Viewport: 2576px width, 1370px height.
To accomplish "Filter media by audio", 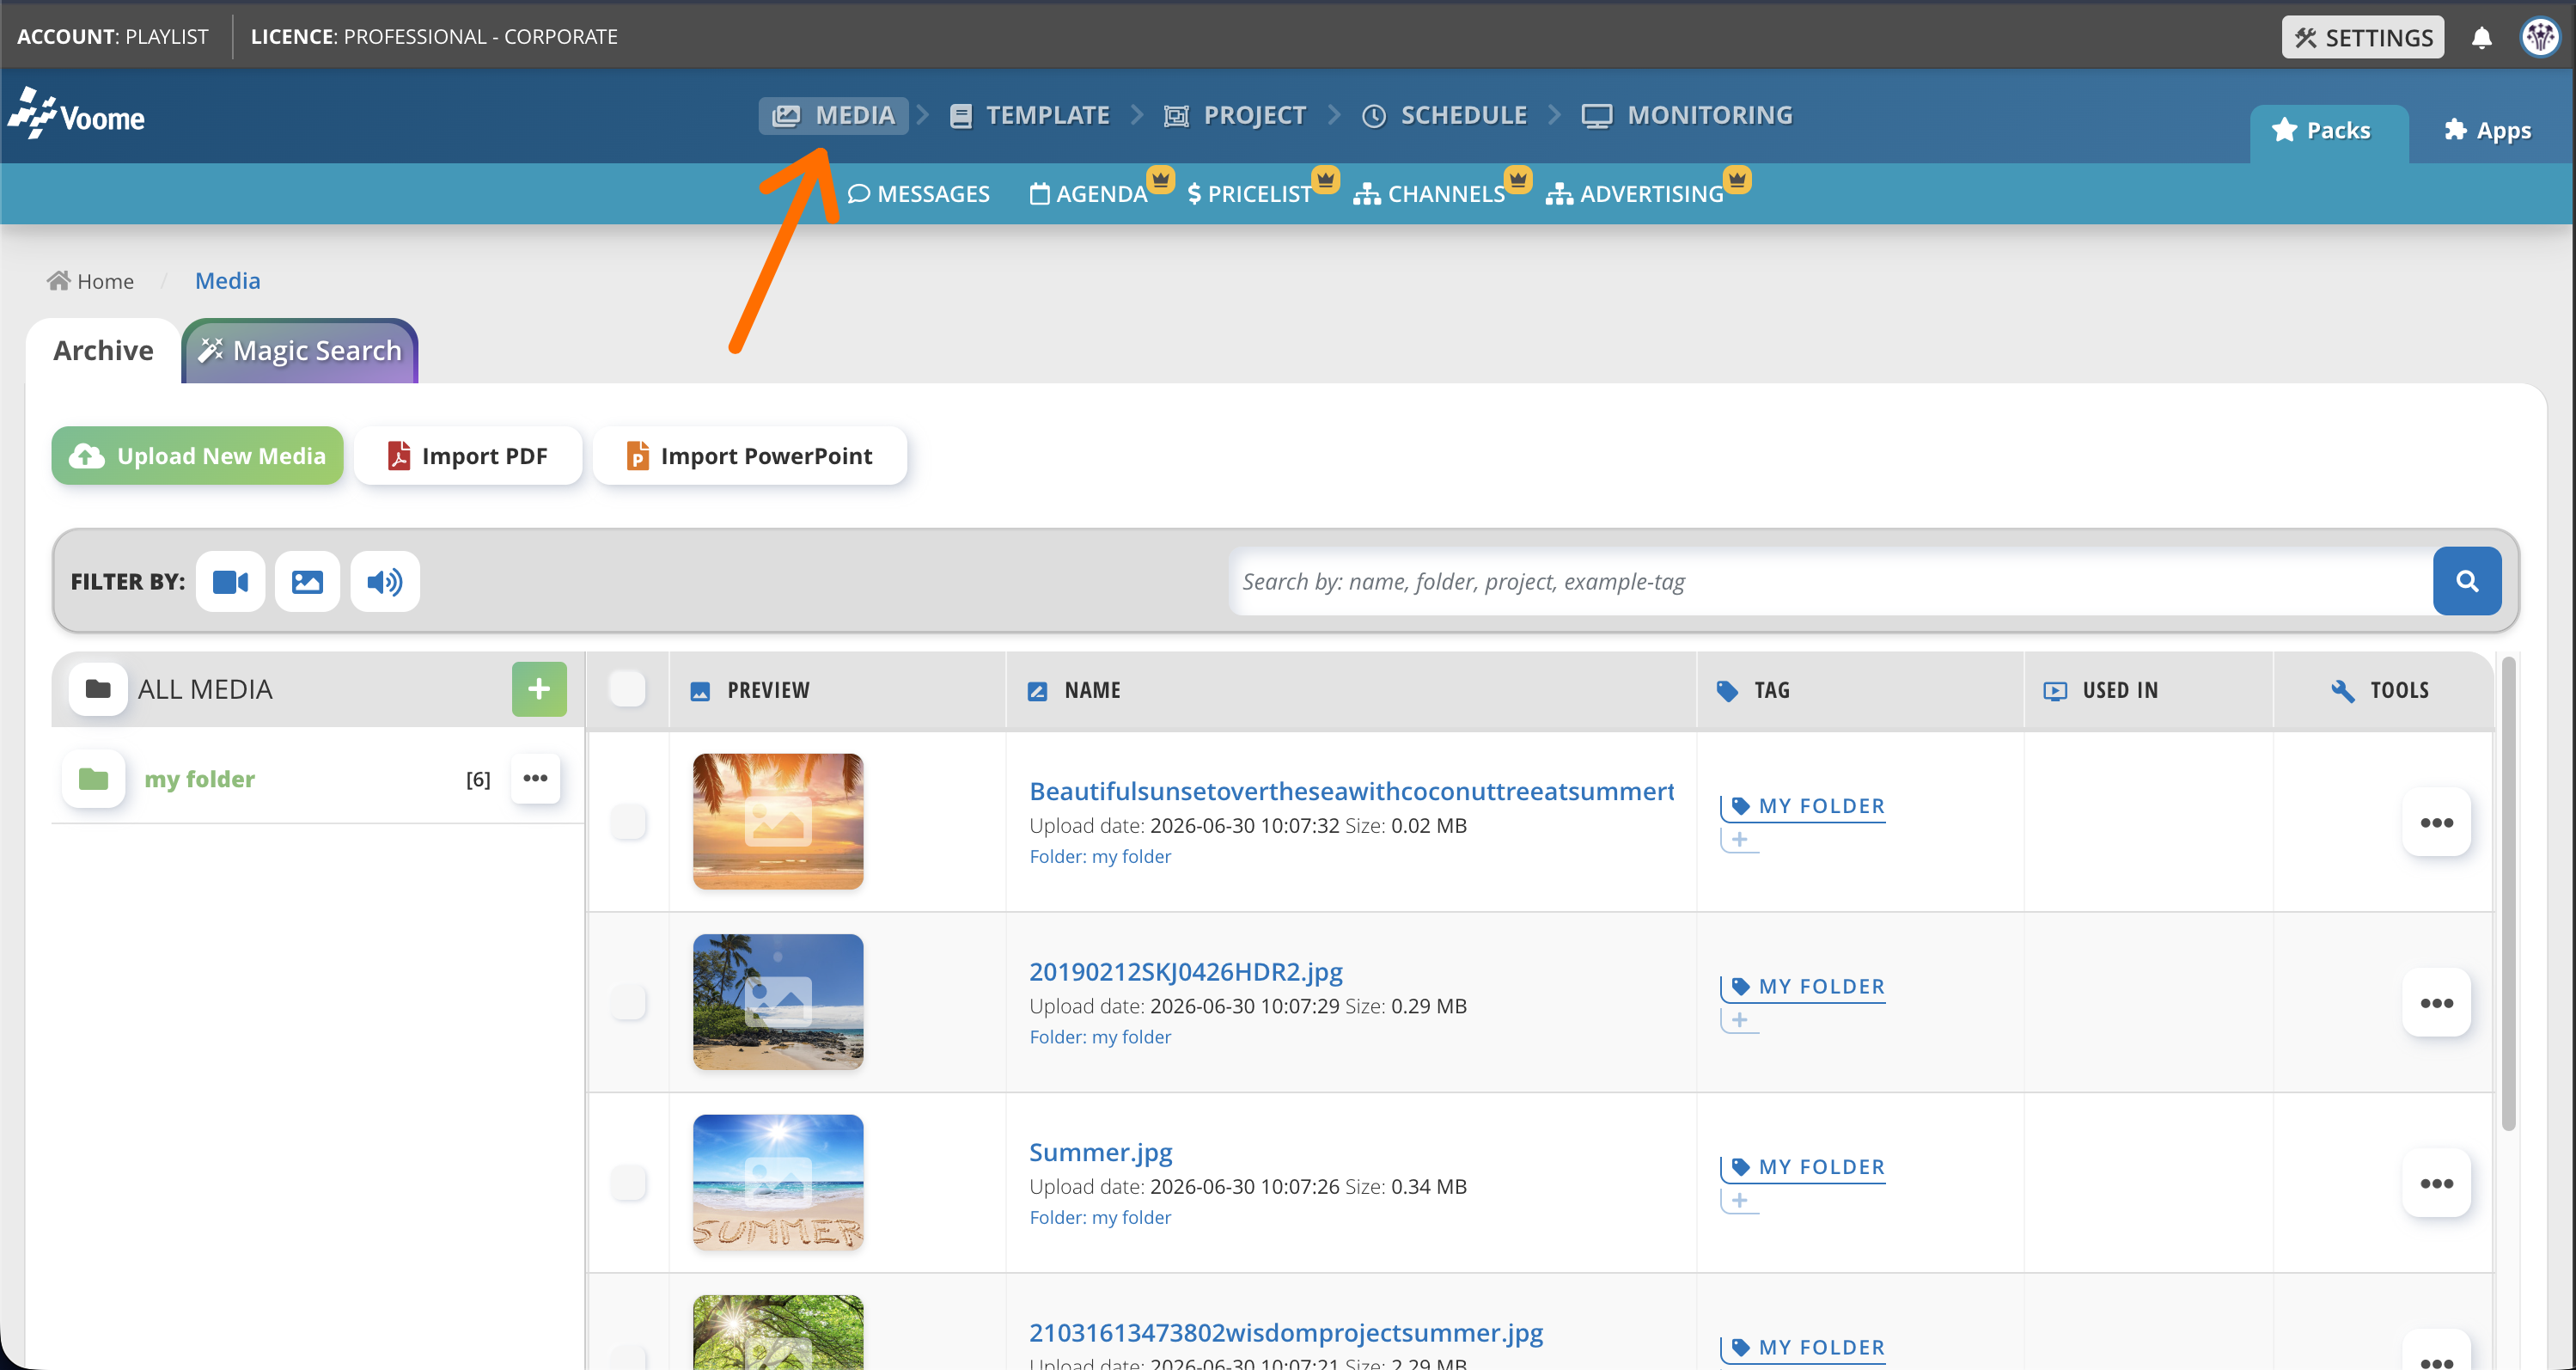I will click(x=384, y=581).
